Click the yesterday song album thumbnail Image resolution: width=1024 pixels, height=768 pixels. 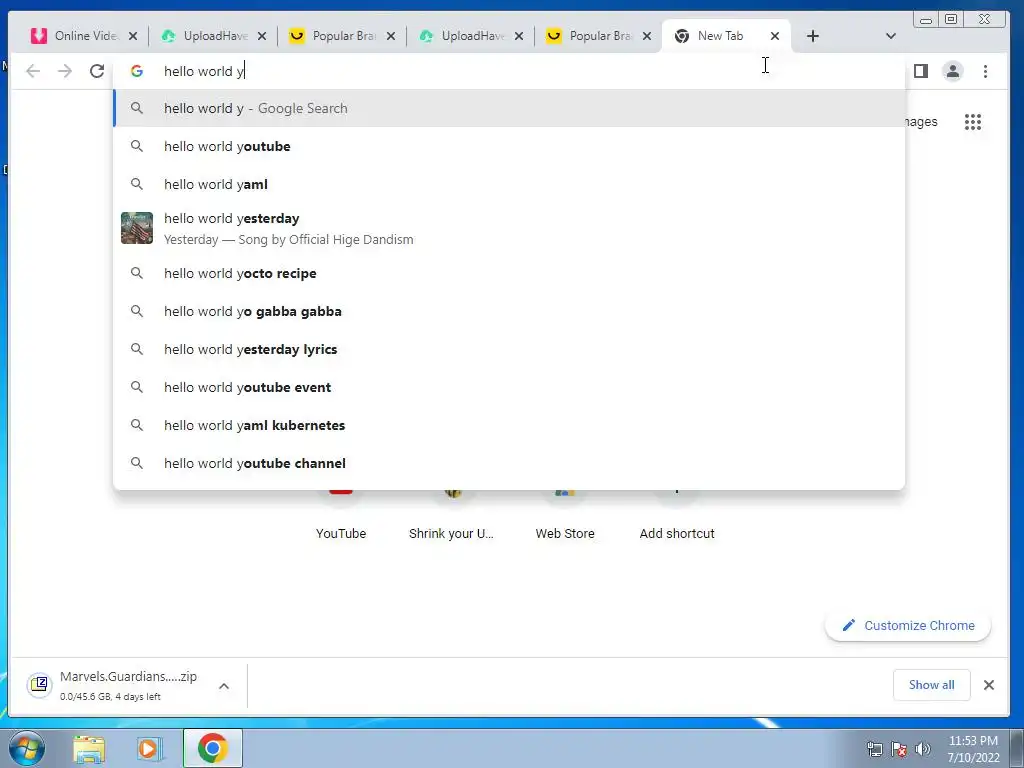[137, 228]
